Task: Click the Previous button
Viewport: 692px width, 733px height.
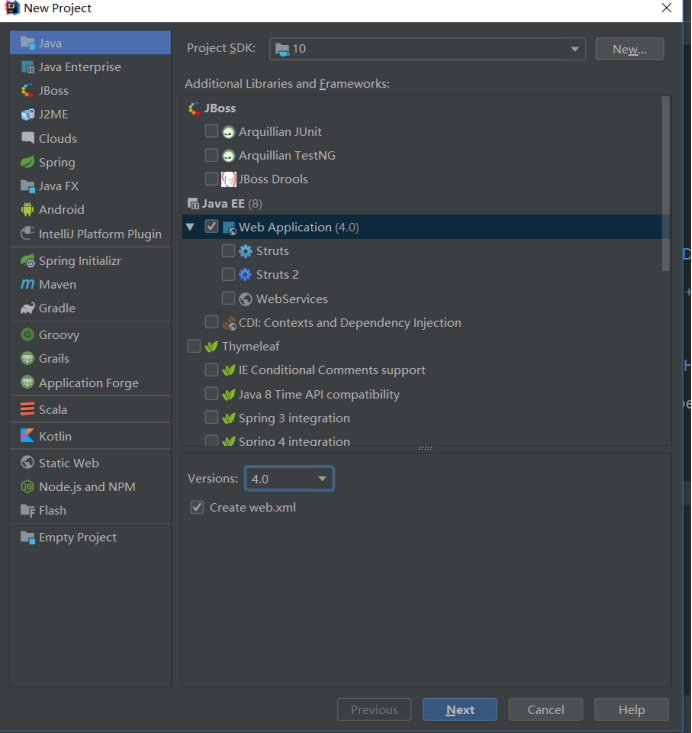Action: tap(374, 710)
